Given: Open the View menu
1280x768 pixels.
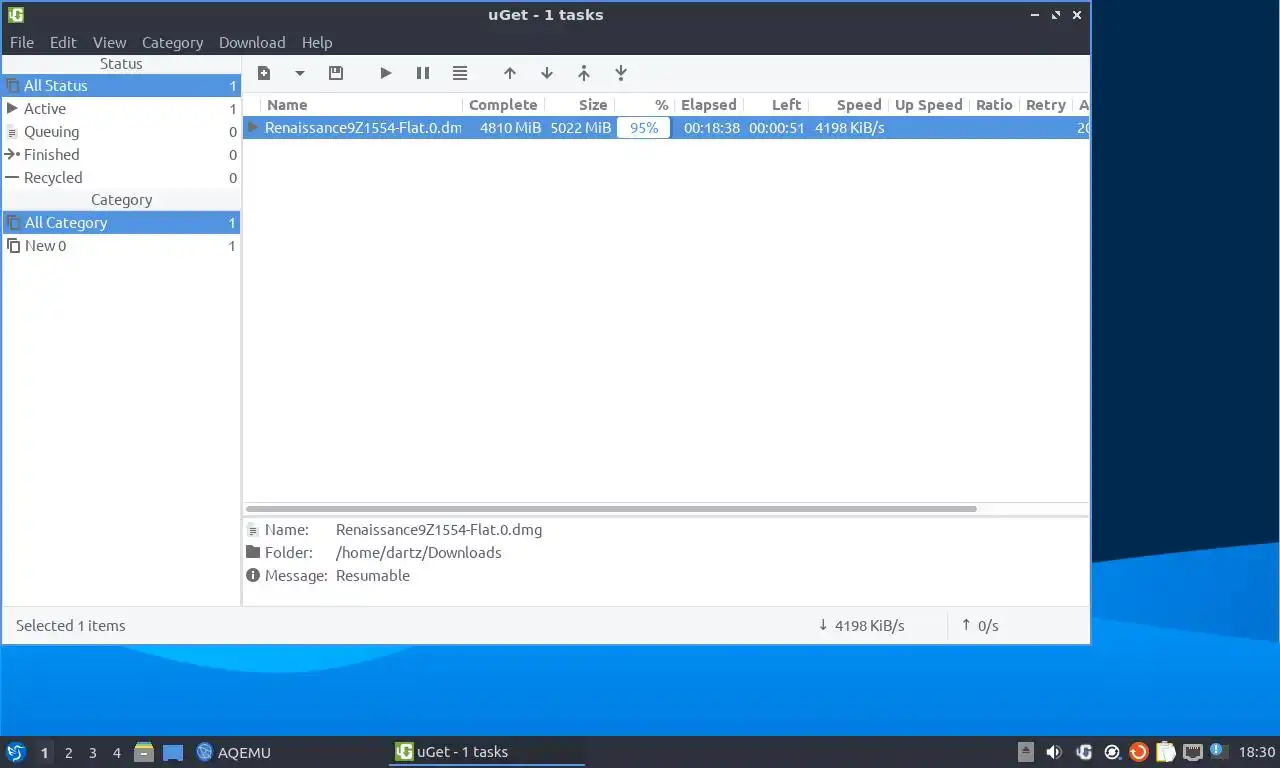Looking at the screenshot, I should [110, 42].
